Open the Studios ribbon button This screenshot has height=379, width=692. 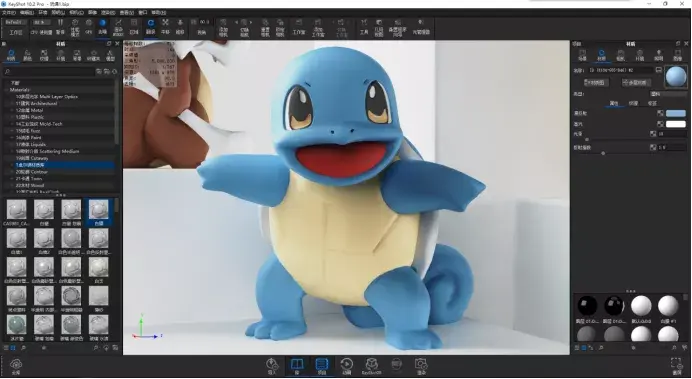299,26
